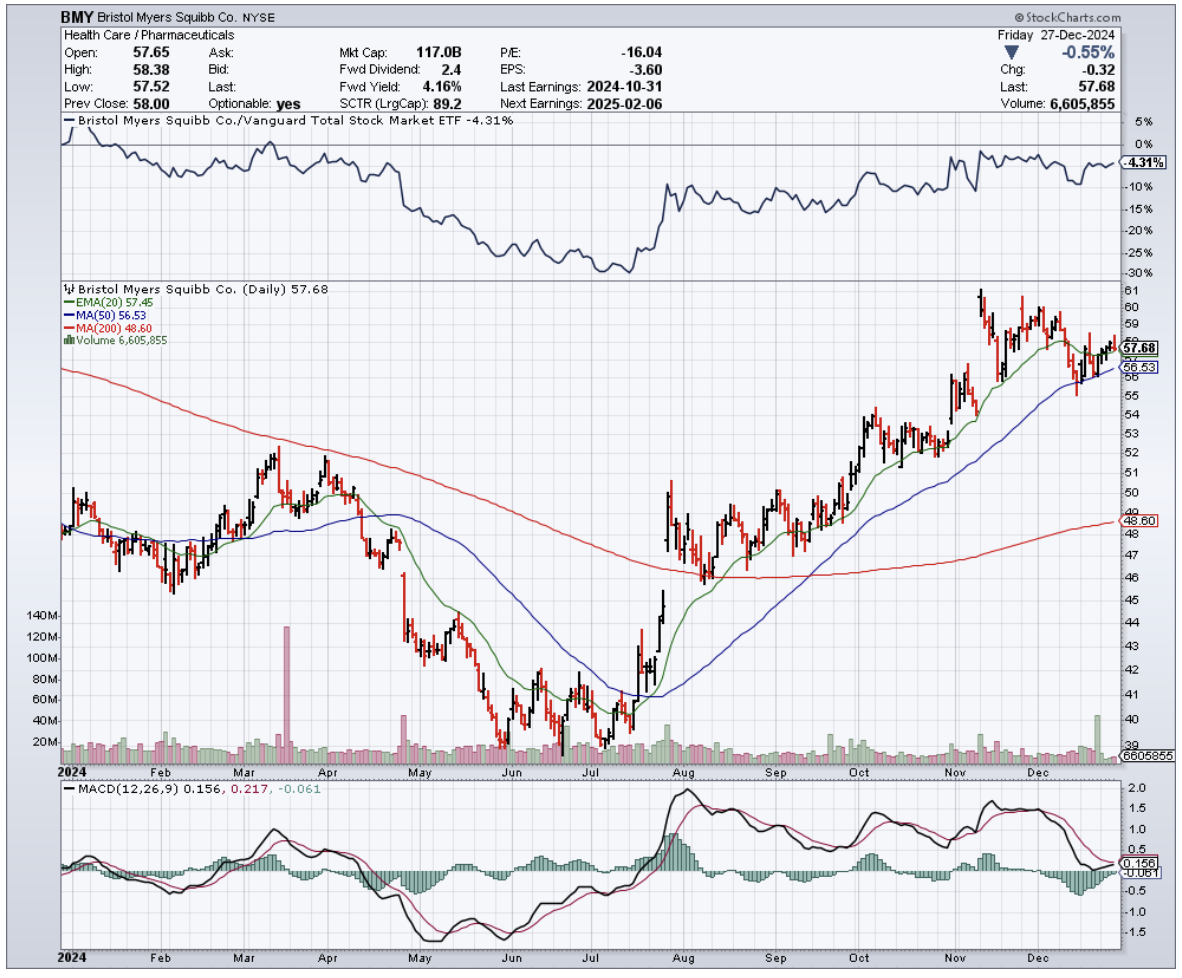Viewport: 1182px width, 978px height.
Task: Click the 48.60 MA(200) axis tag
Action: (1140, 521)
